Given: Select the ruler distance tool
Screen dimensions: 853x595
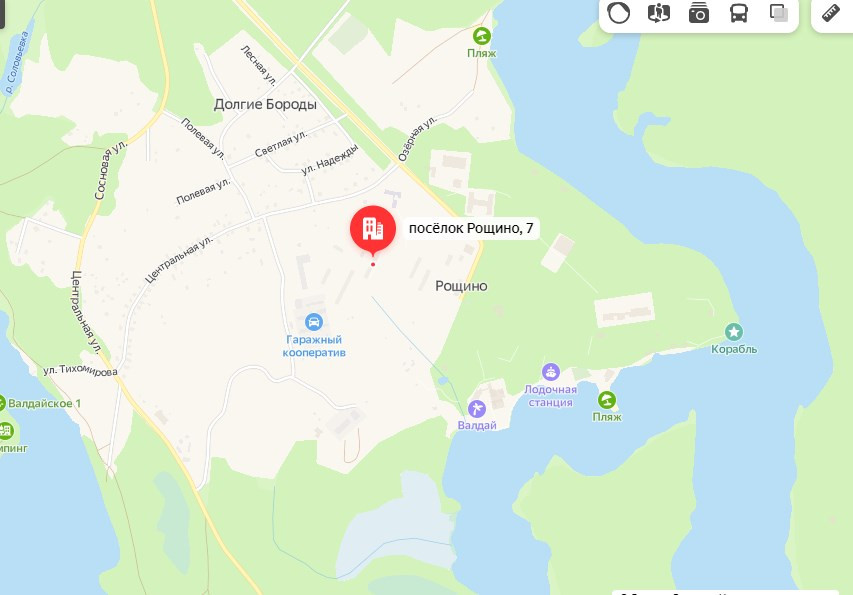Looking at the screenshot, I should [831, 13].
